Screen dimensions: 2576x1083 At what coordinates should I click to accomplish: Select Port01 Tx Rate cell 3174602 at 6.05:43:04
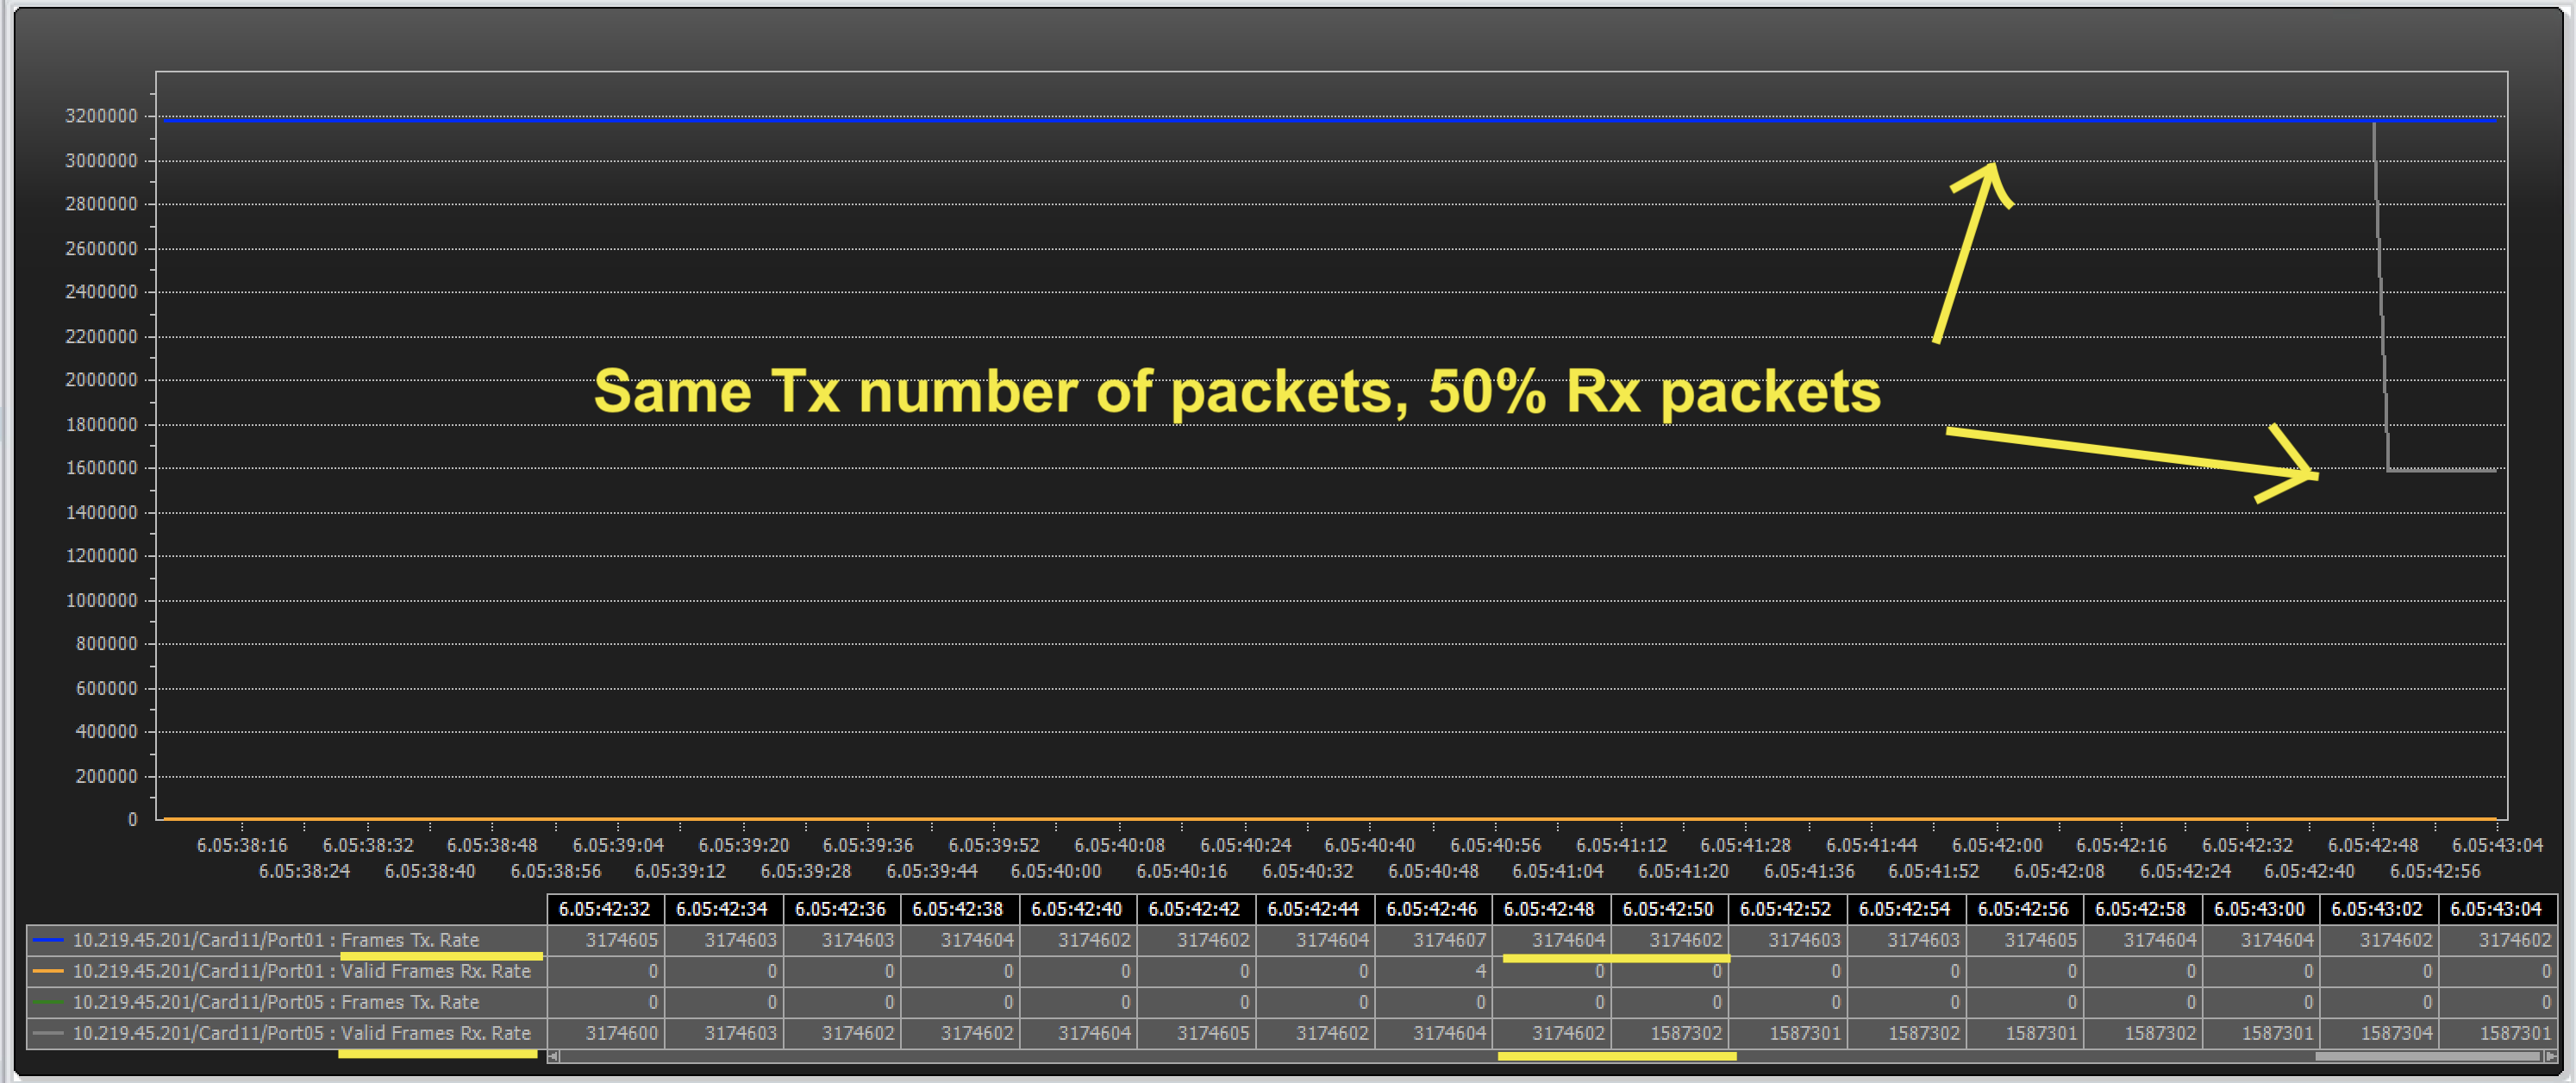[2497, 940]
